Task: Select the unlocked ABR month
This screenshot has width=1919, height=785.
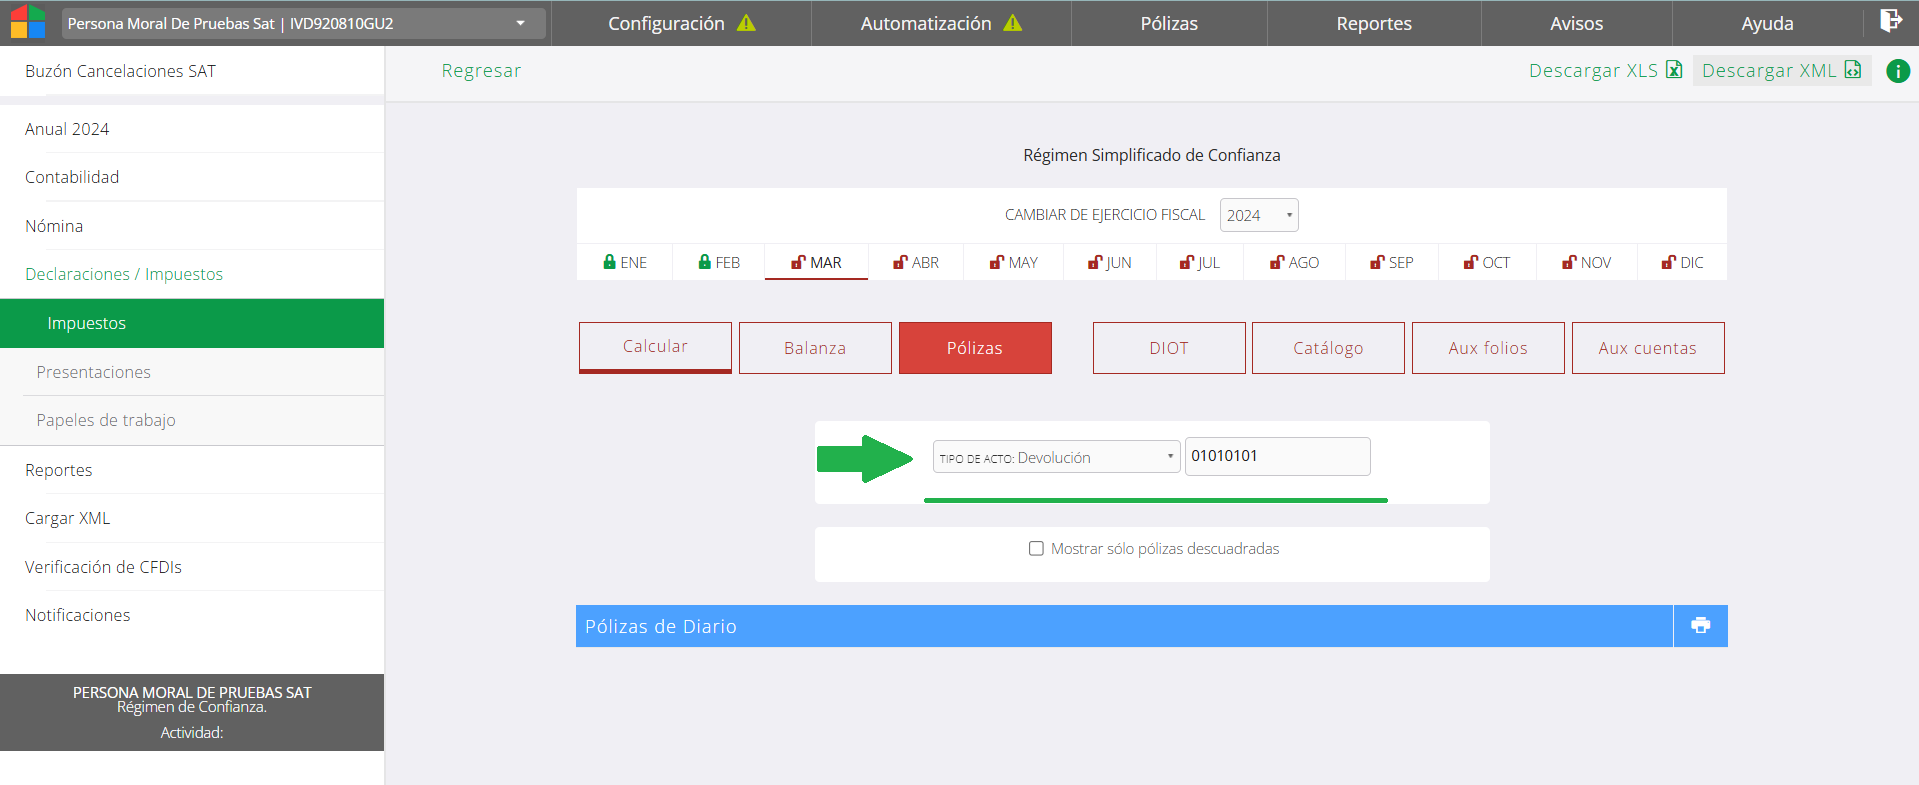Action: tap(916, 262)
